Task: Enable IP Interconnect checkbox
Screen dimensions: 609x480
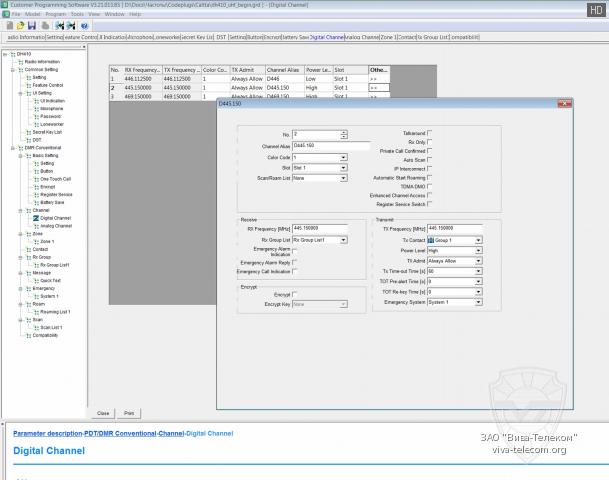Action: (x=430, y=169)
